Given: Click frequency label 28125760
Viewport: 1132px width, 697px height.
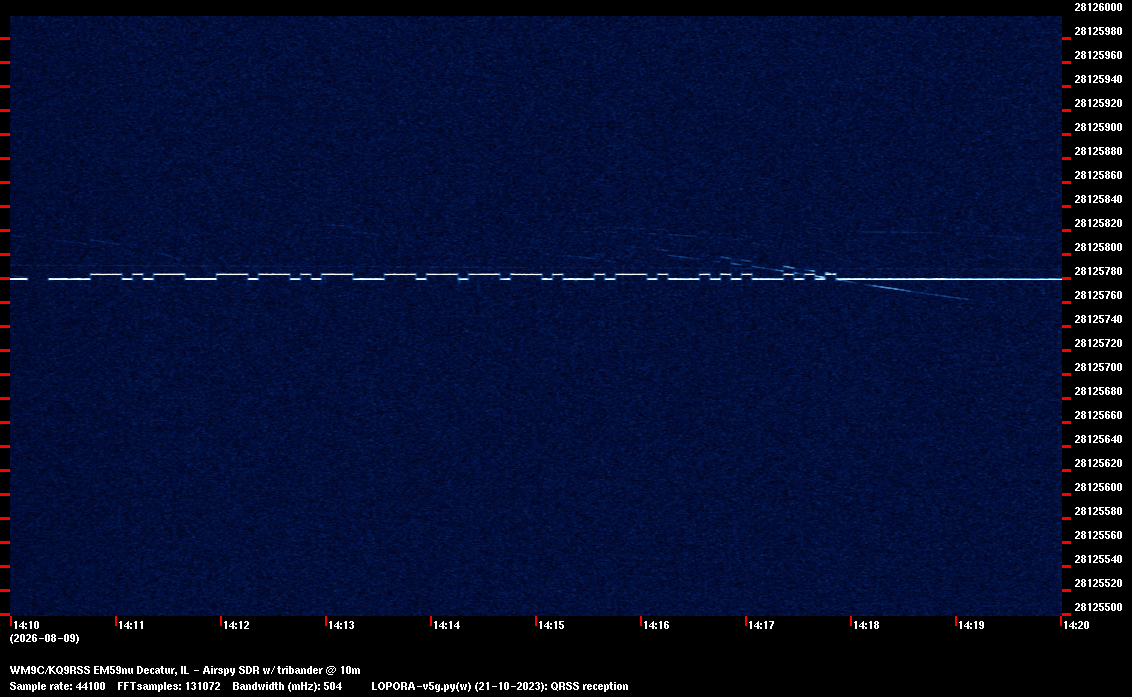Looking at the screenshot, I should (1098, 295).
